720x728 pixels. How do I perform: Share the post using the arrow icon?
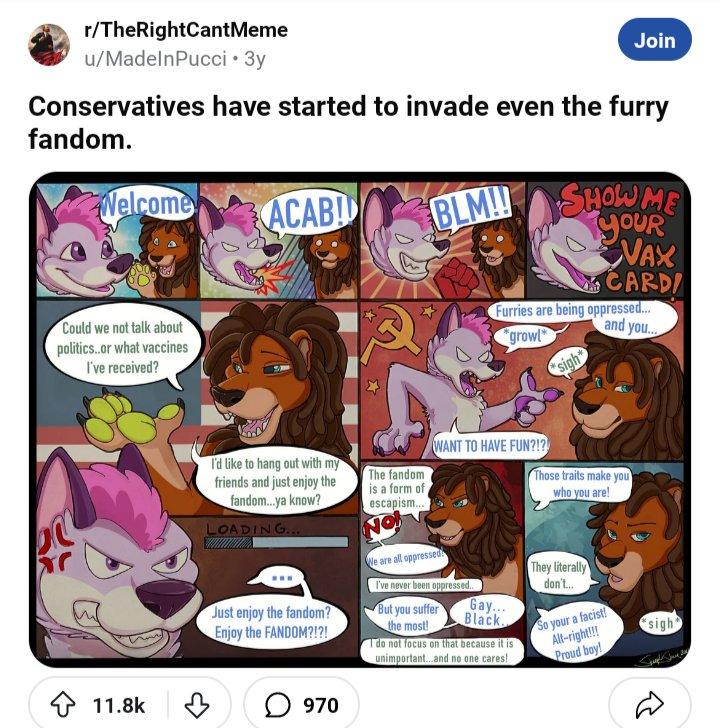coord(651,705)
